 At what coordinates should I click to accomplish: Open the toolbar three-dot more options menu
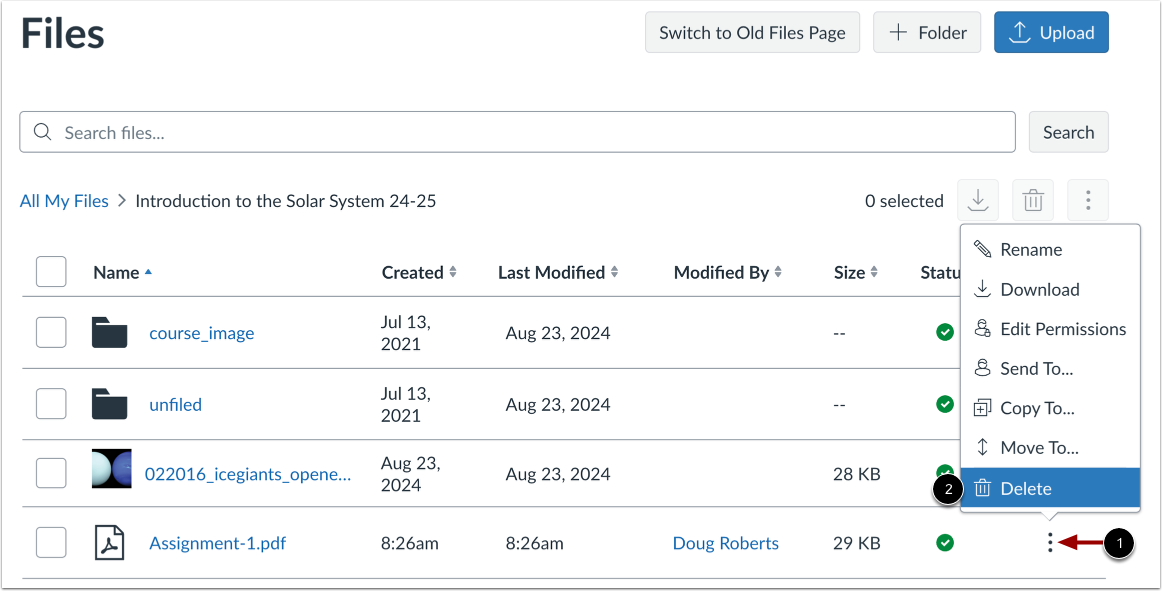pos(1088,201)
